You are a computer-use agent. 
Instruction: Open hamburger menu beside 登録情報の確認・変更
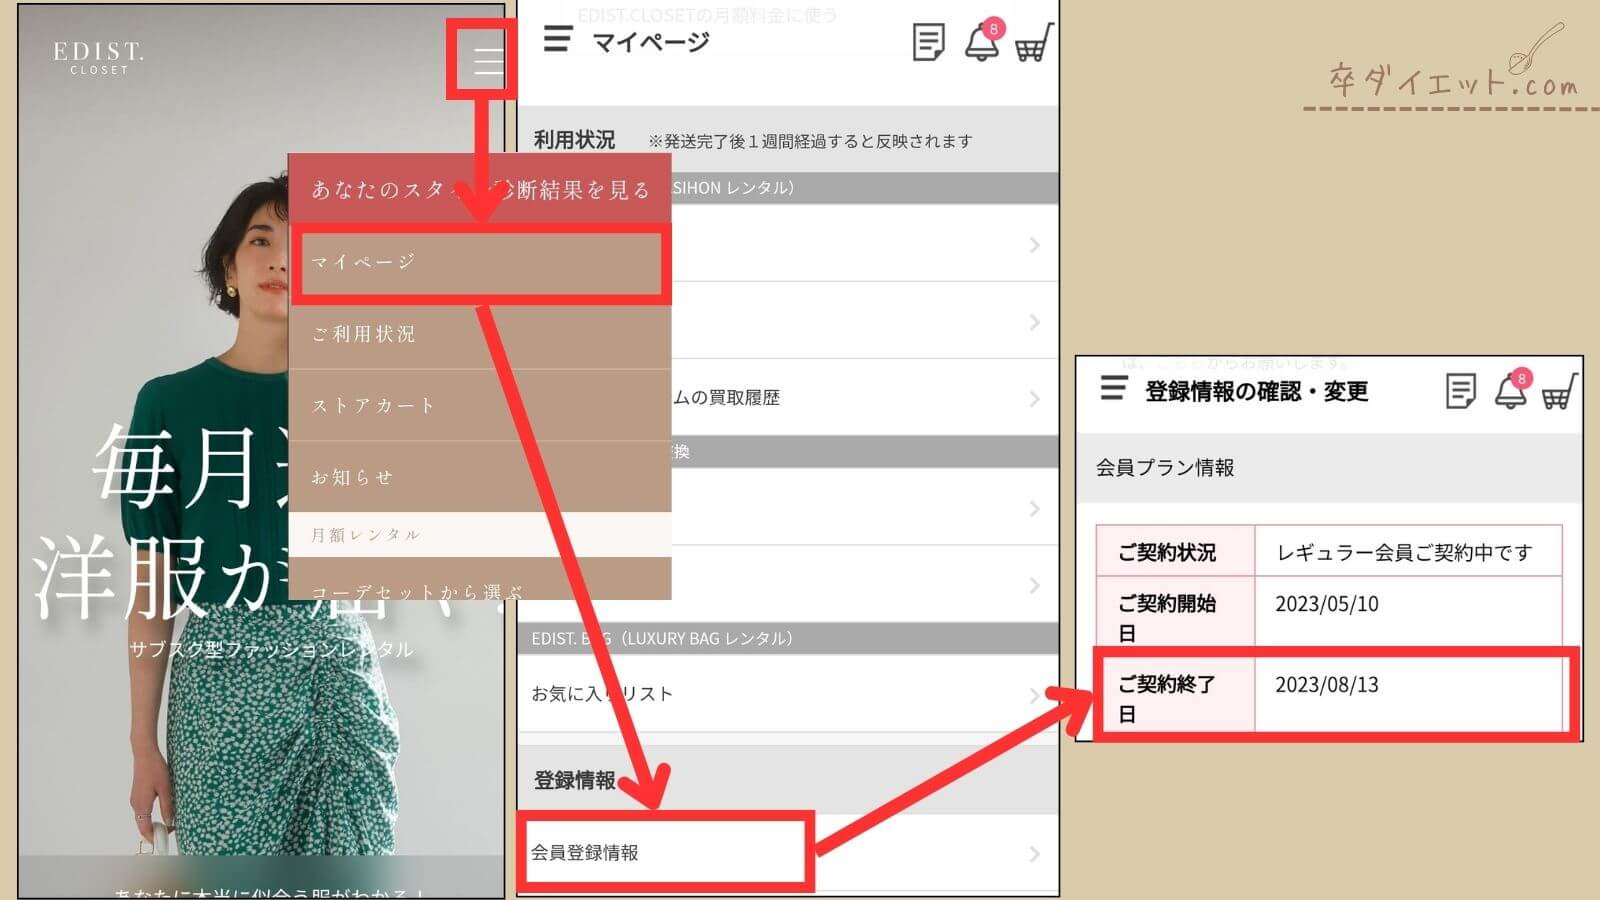(x=1113, y=388)
